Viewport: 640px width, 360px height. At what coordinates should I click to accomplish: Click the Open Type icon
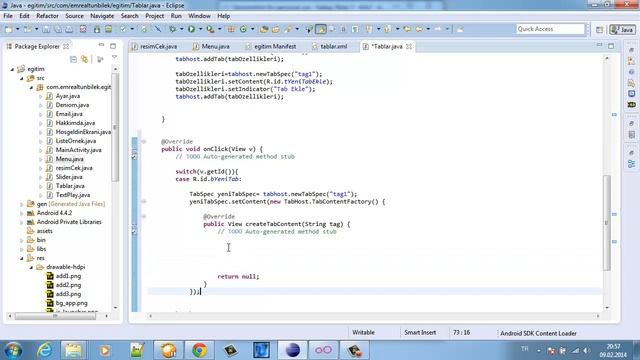(264, 29)
